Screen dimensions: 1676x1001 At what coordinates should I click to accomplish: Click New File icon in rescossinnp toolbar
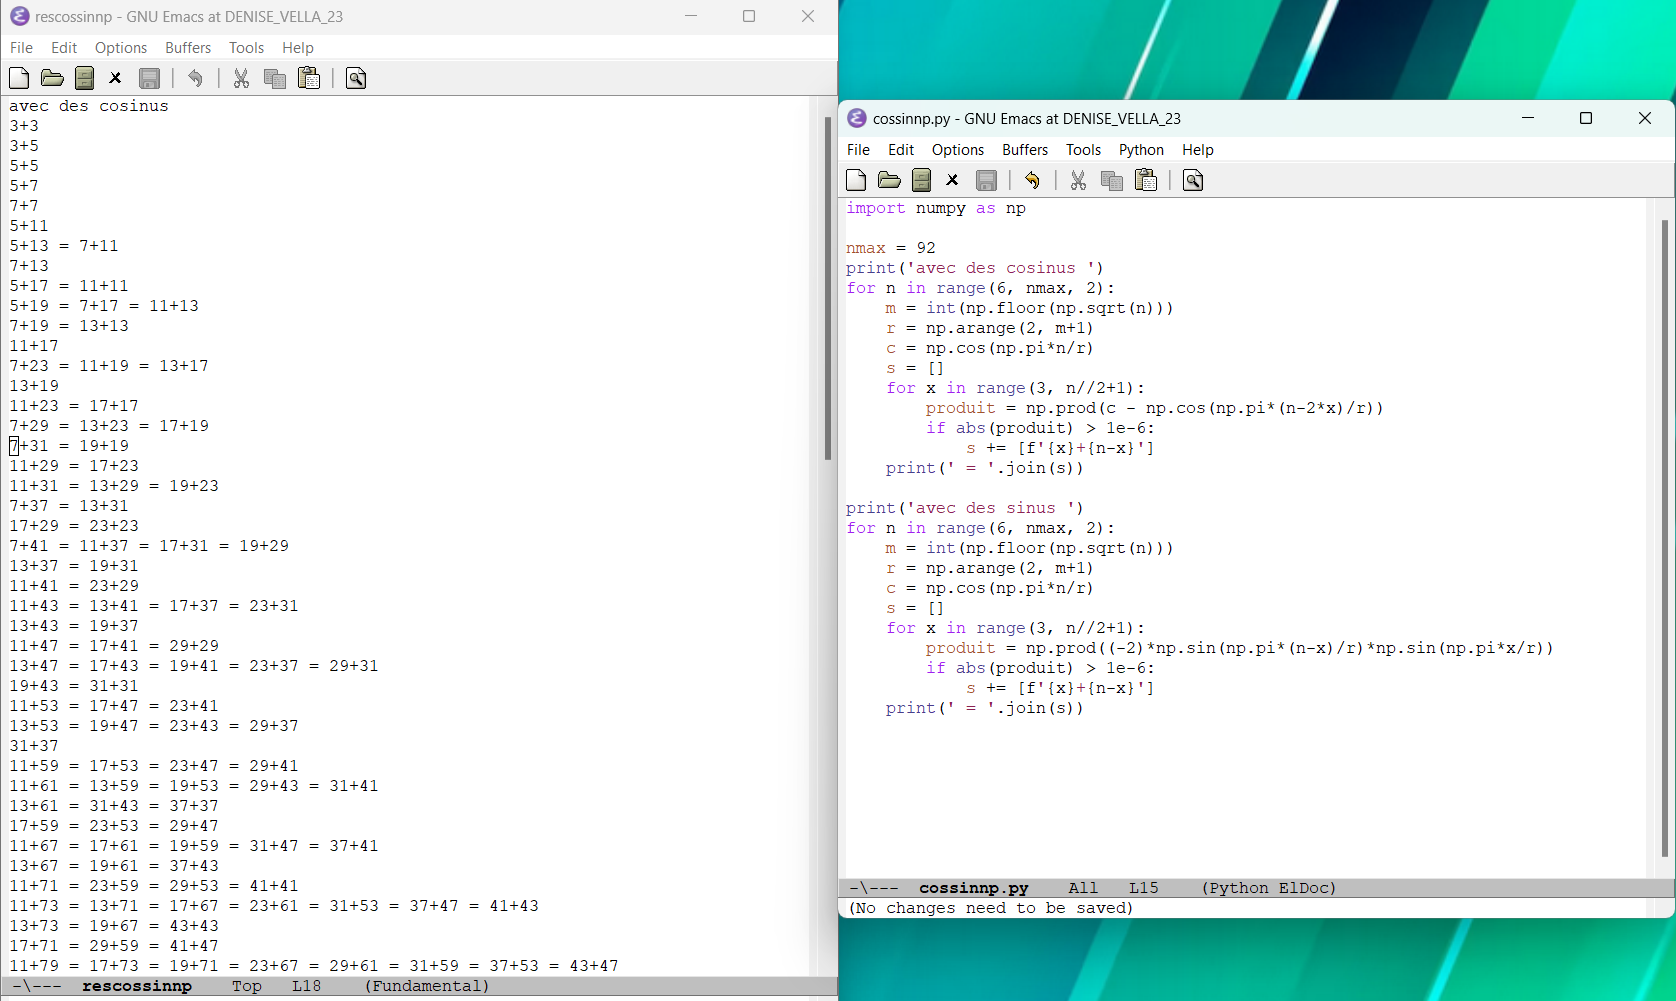(19, 78)
